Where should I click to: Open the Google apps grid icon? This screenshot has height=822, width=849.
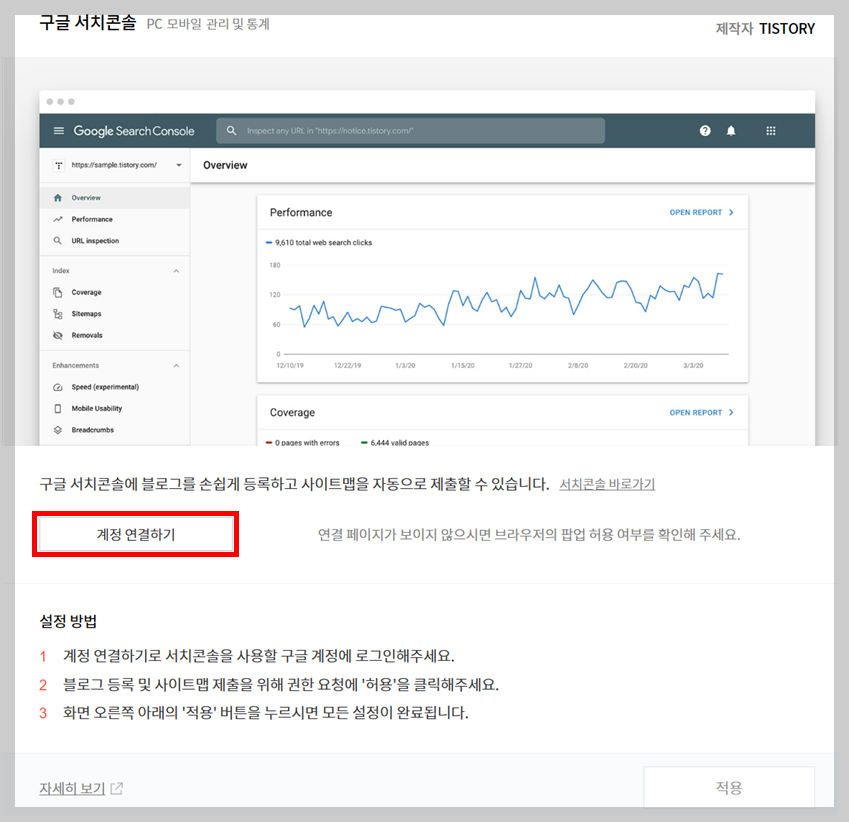click(771, 131)
